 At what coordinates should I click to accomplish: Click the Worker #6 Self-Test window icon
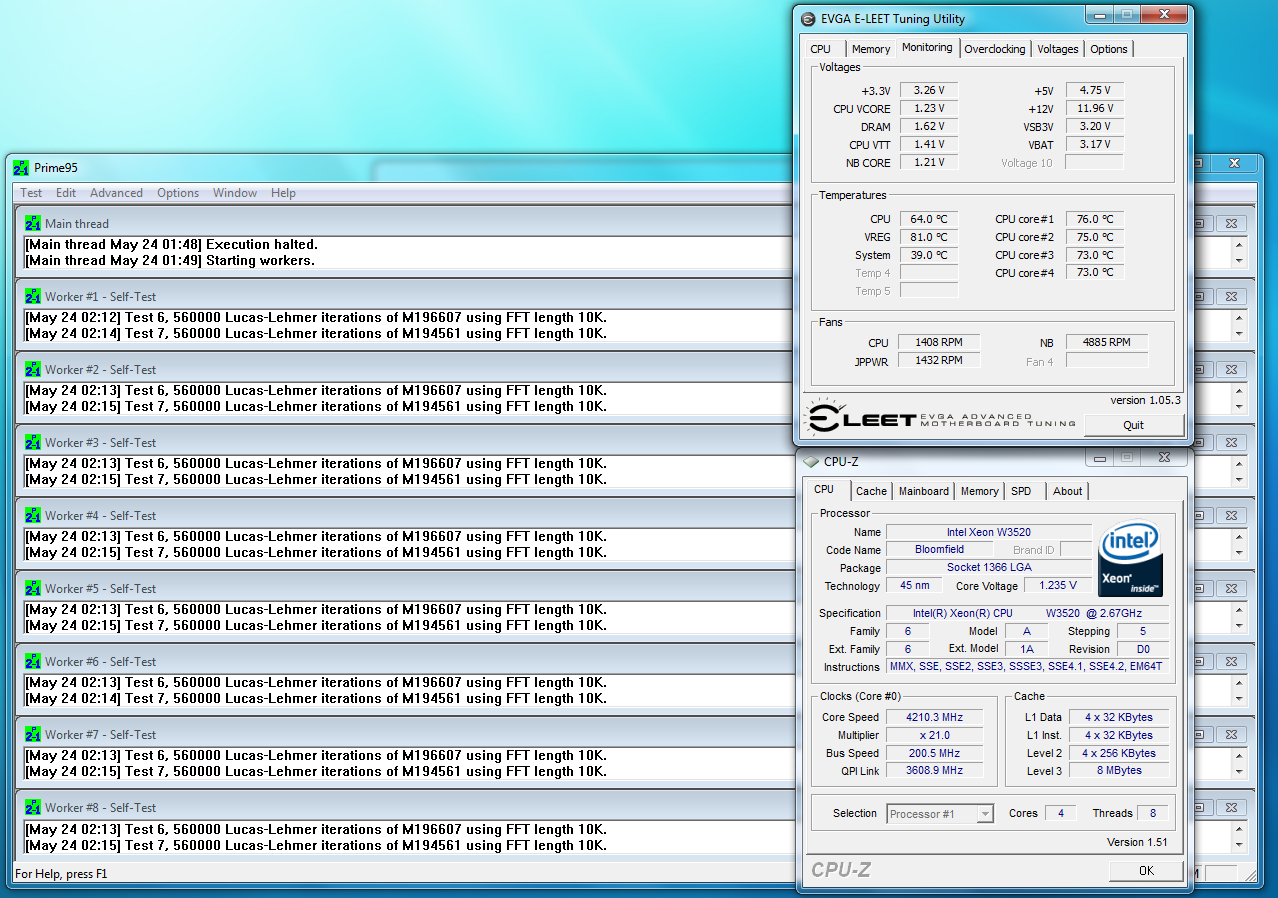point(33,661)
